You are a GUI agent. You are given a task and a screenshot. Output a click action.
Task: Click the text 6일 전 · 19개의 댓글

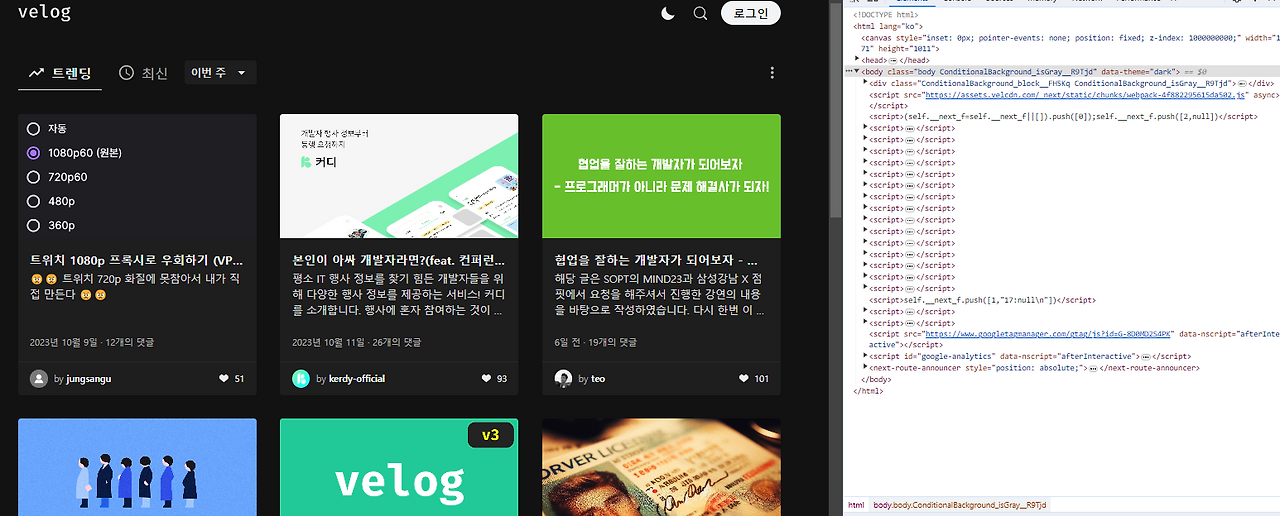click(x=595, y=342)
